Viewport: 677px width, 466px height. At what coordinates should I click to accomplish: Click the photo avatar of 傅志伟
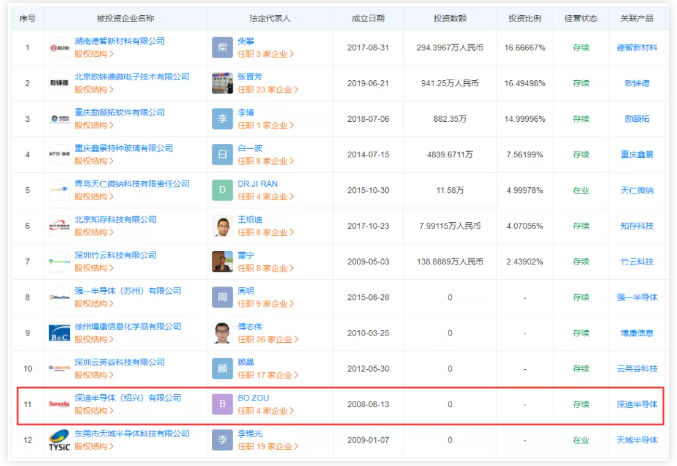click(222, 333)
